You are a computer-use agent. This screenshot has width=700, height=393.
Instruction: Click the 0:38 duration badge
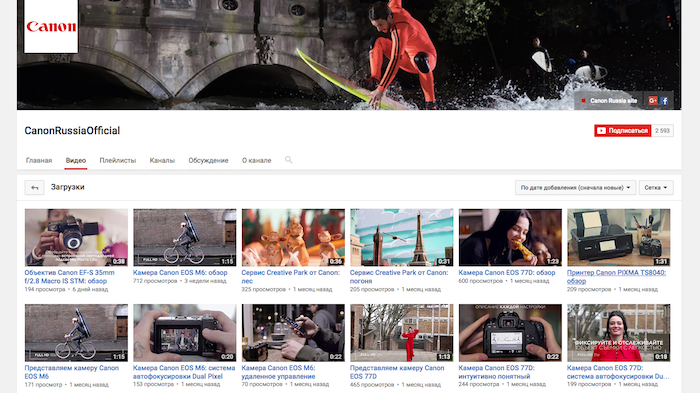(x=119, y=261)
